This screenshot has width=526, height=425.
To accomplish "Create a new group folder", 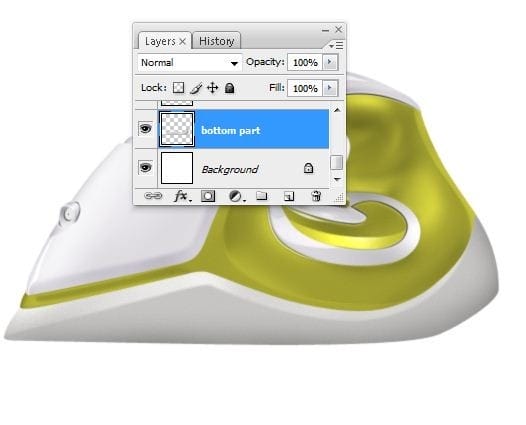I will pyautogui.click(x=261, y=196).
